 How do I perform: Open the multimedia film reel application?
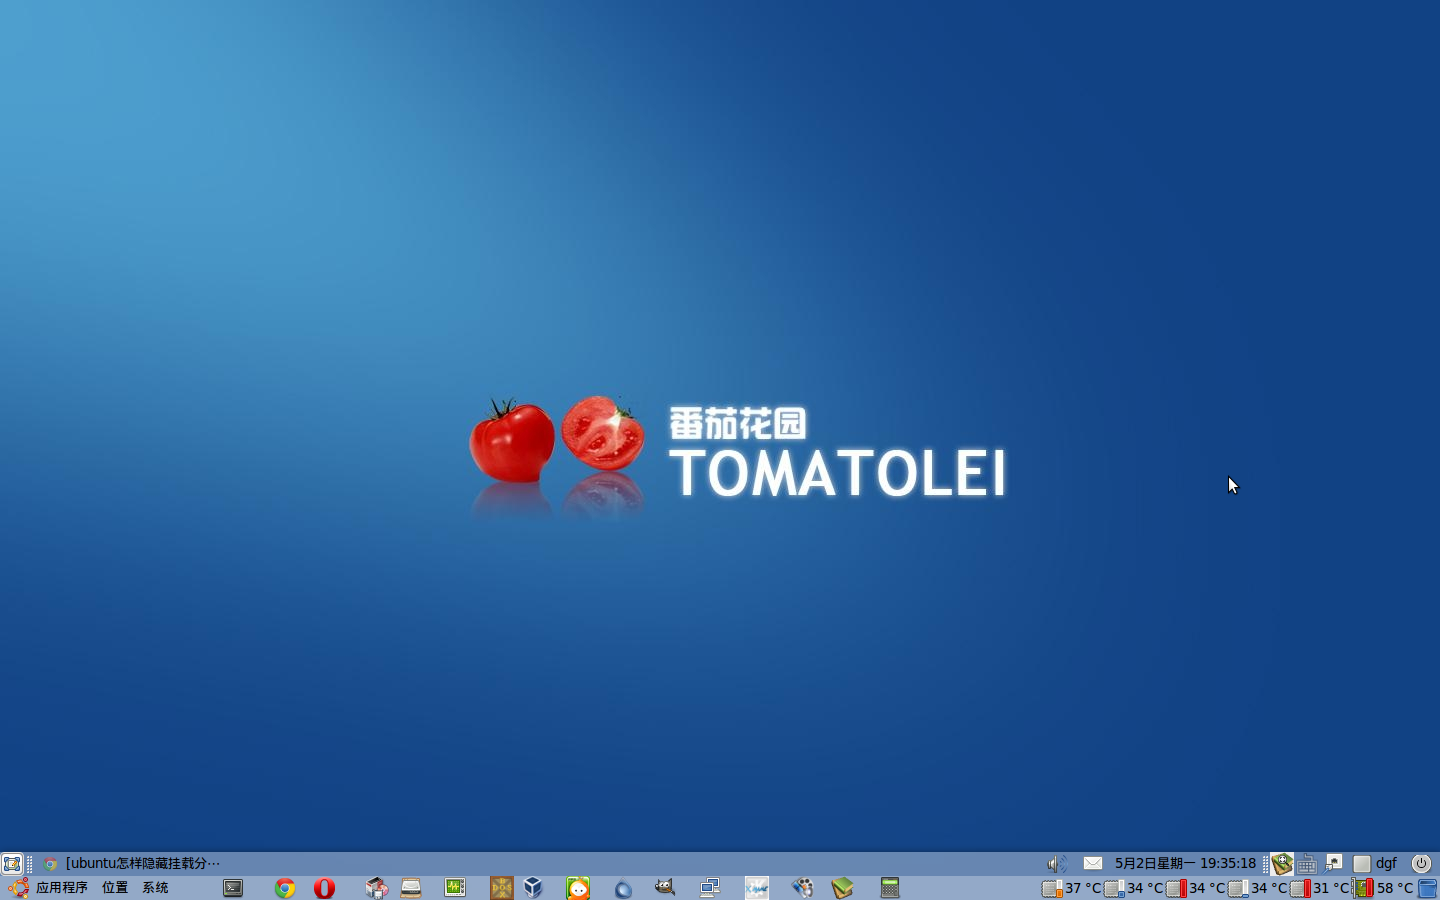[x=802, y=888]
